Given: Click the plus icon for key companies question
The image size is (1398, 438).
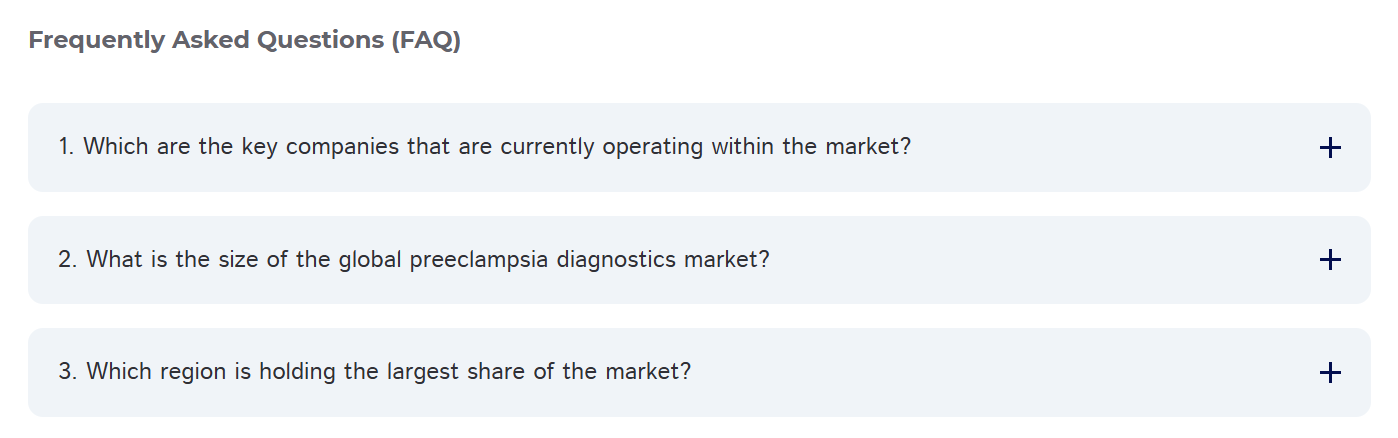Looking at the screenshot, I should pyautogui.click(x=1329, y=148).
